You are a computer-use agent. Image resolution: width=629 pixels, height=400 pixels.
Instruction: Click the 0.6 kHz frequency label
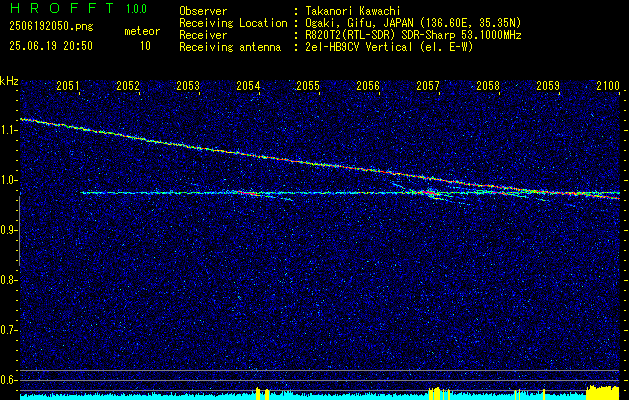click(x=7, y=380)
